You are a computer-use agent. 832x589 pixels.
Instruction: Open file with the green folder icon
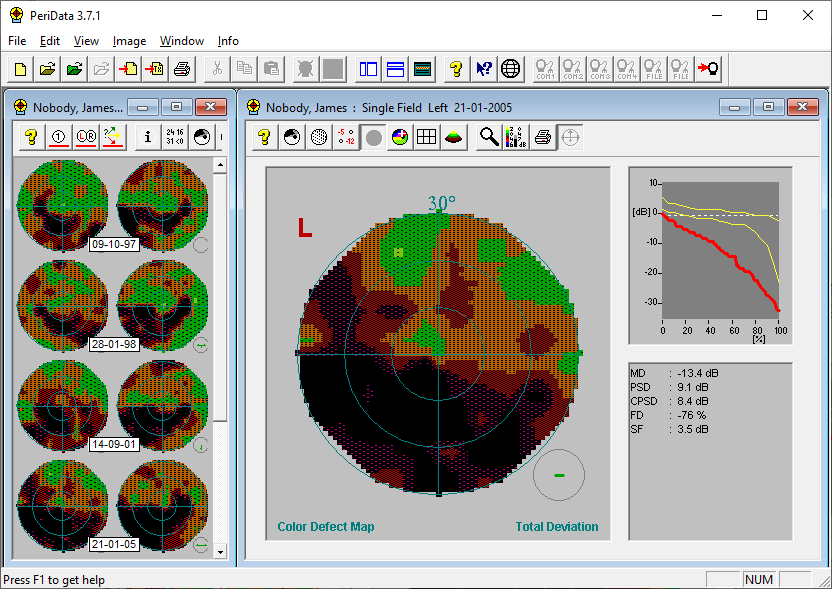tap(75, 69)
